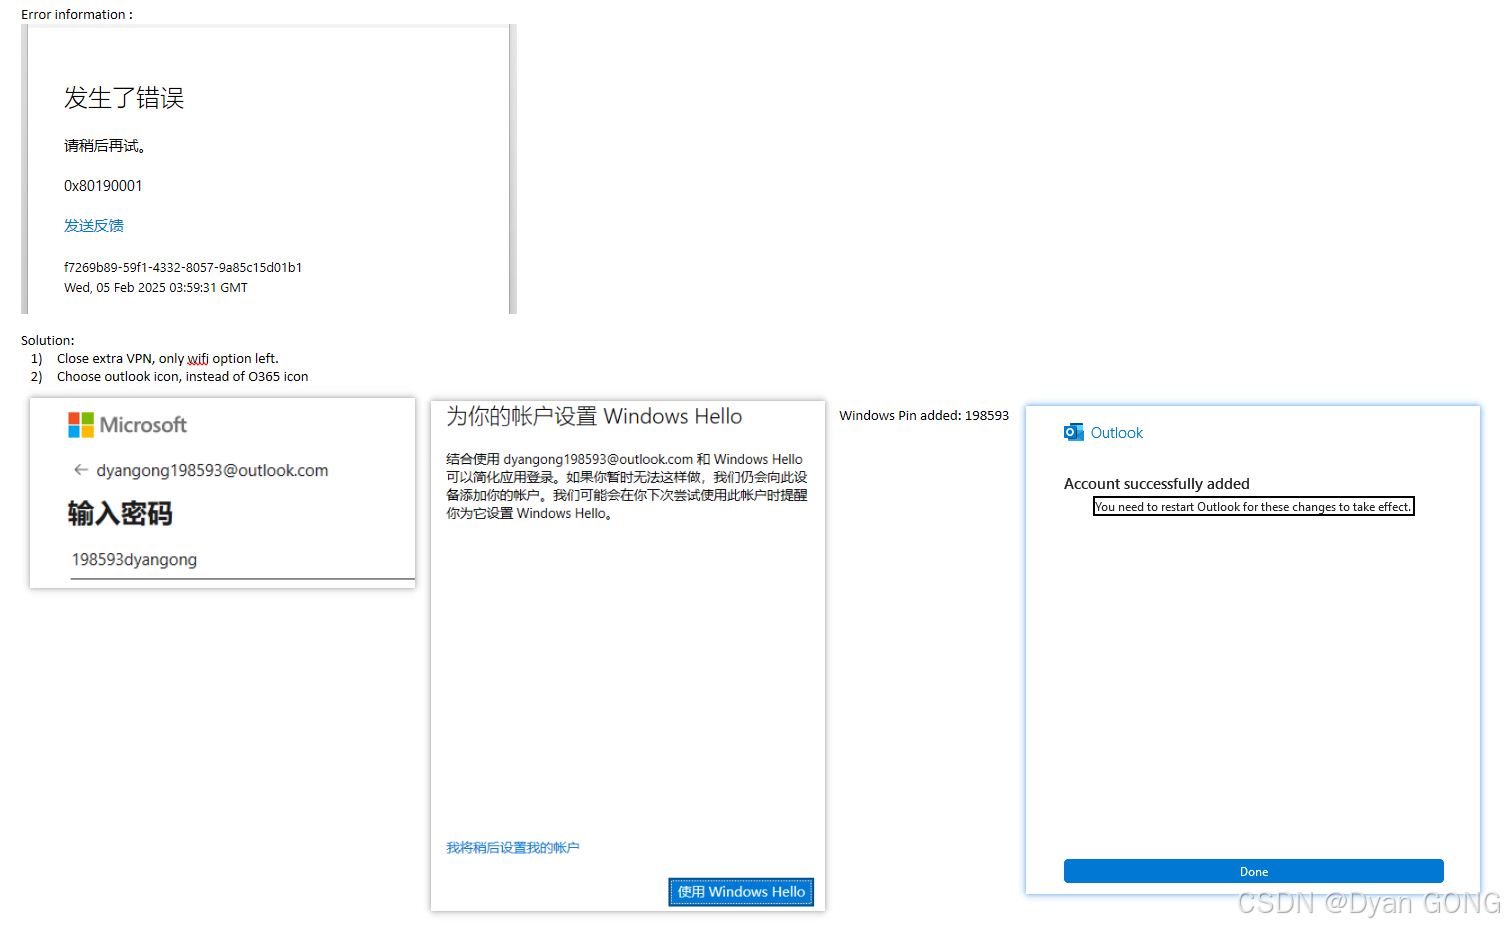The image size is (1505, 929).
Task: Click the error code 0x80190001
Action: [103, 186]
